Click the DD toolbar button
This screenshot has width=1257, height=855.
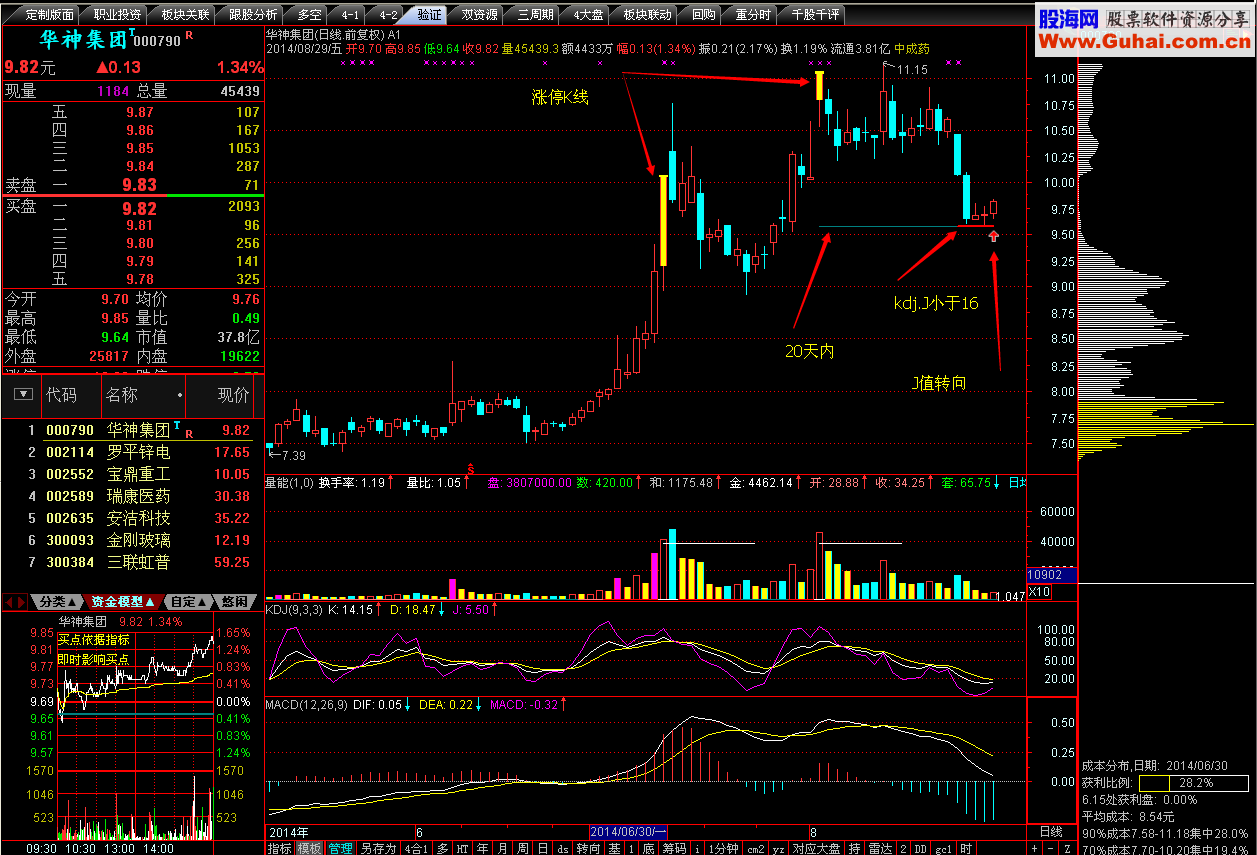click(x=919, y=848)
